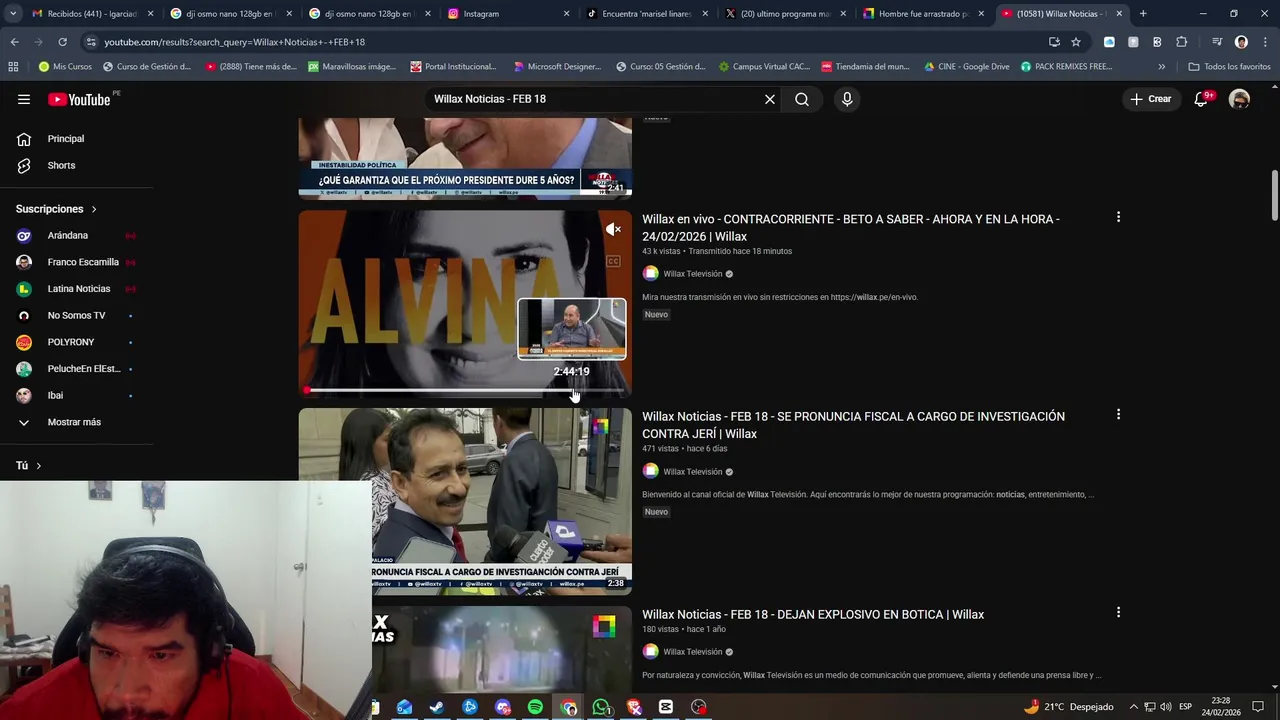Clear the search query with the X
The image size is (1280, 720).
770,99
